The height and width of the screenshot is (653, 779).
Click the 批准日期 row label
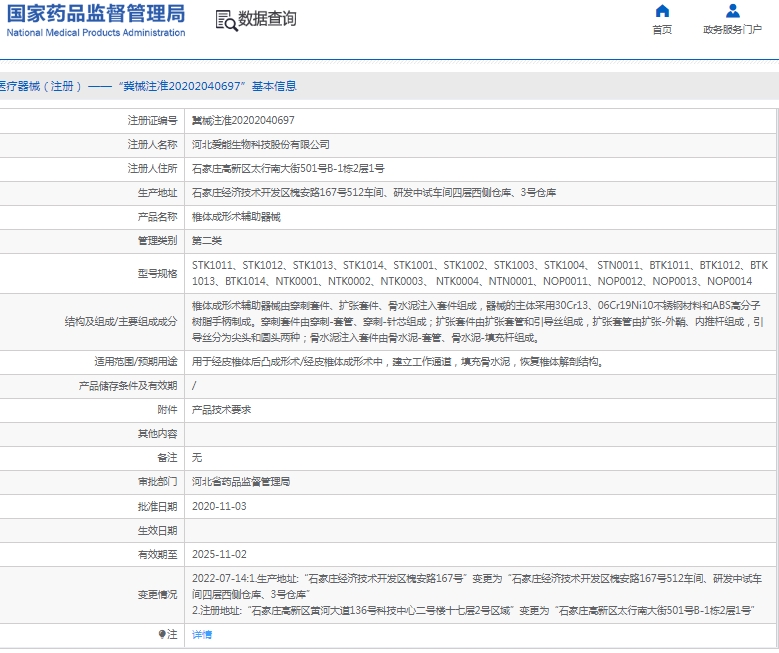(157, 506)
